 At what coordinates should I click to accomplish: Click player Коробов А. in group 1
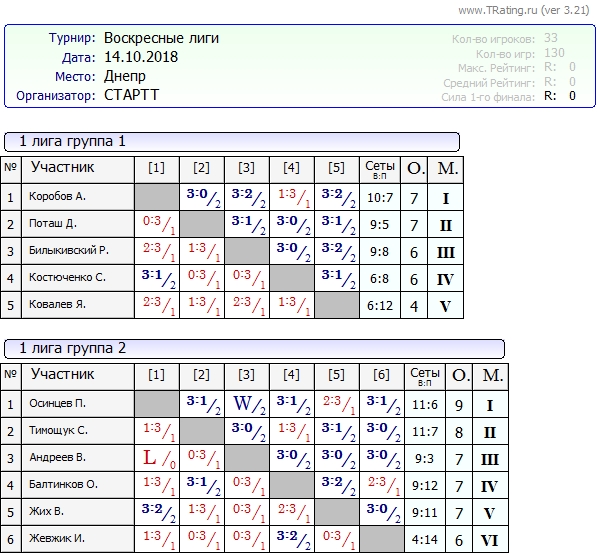click(57, 197)
